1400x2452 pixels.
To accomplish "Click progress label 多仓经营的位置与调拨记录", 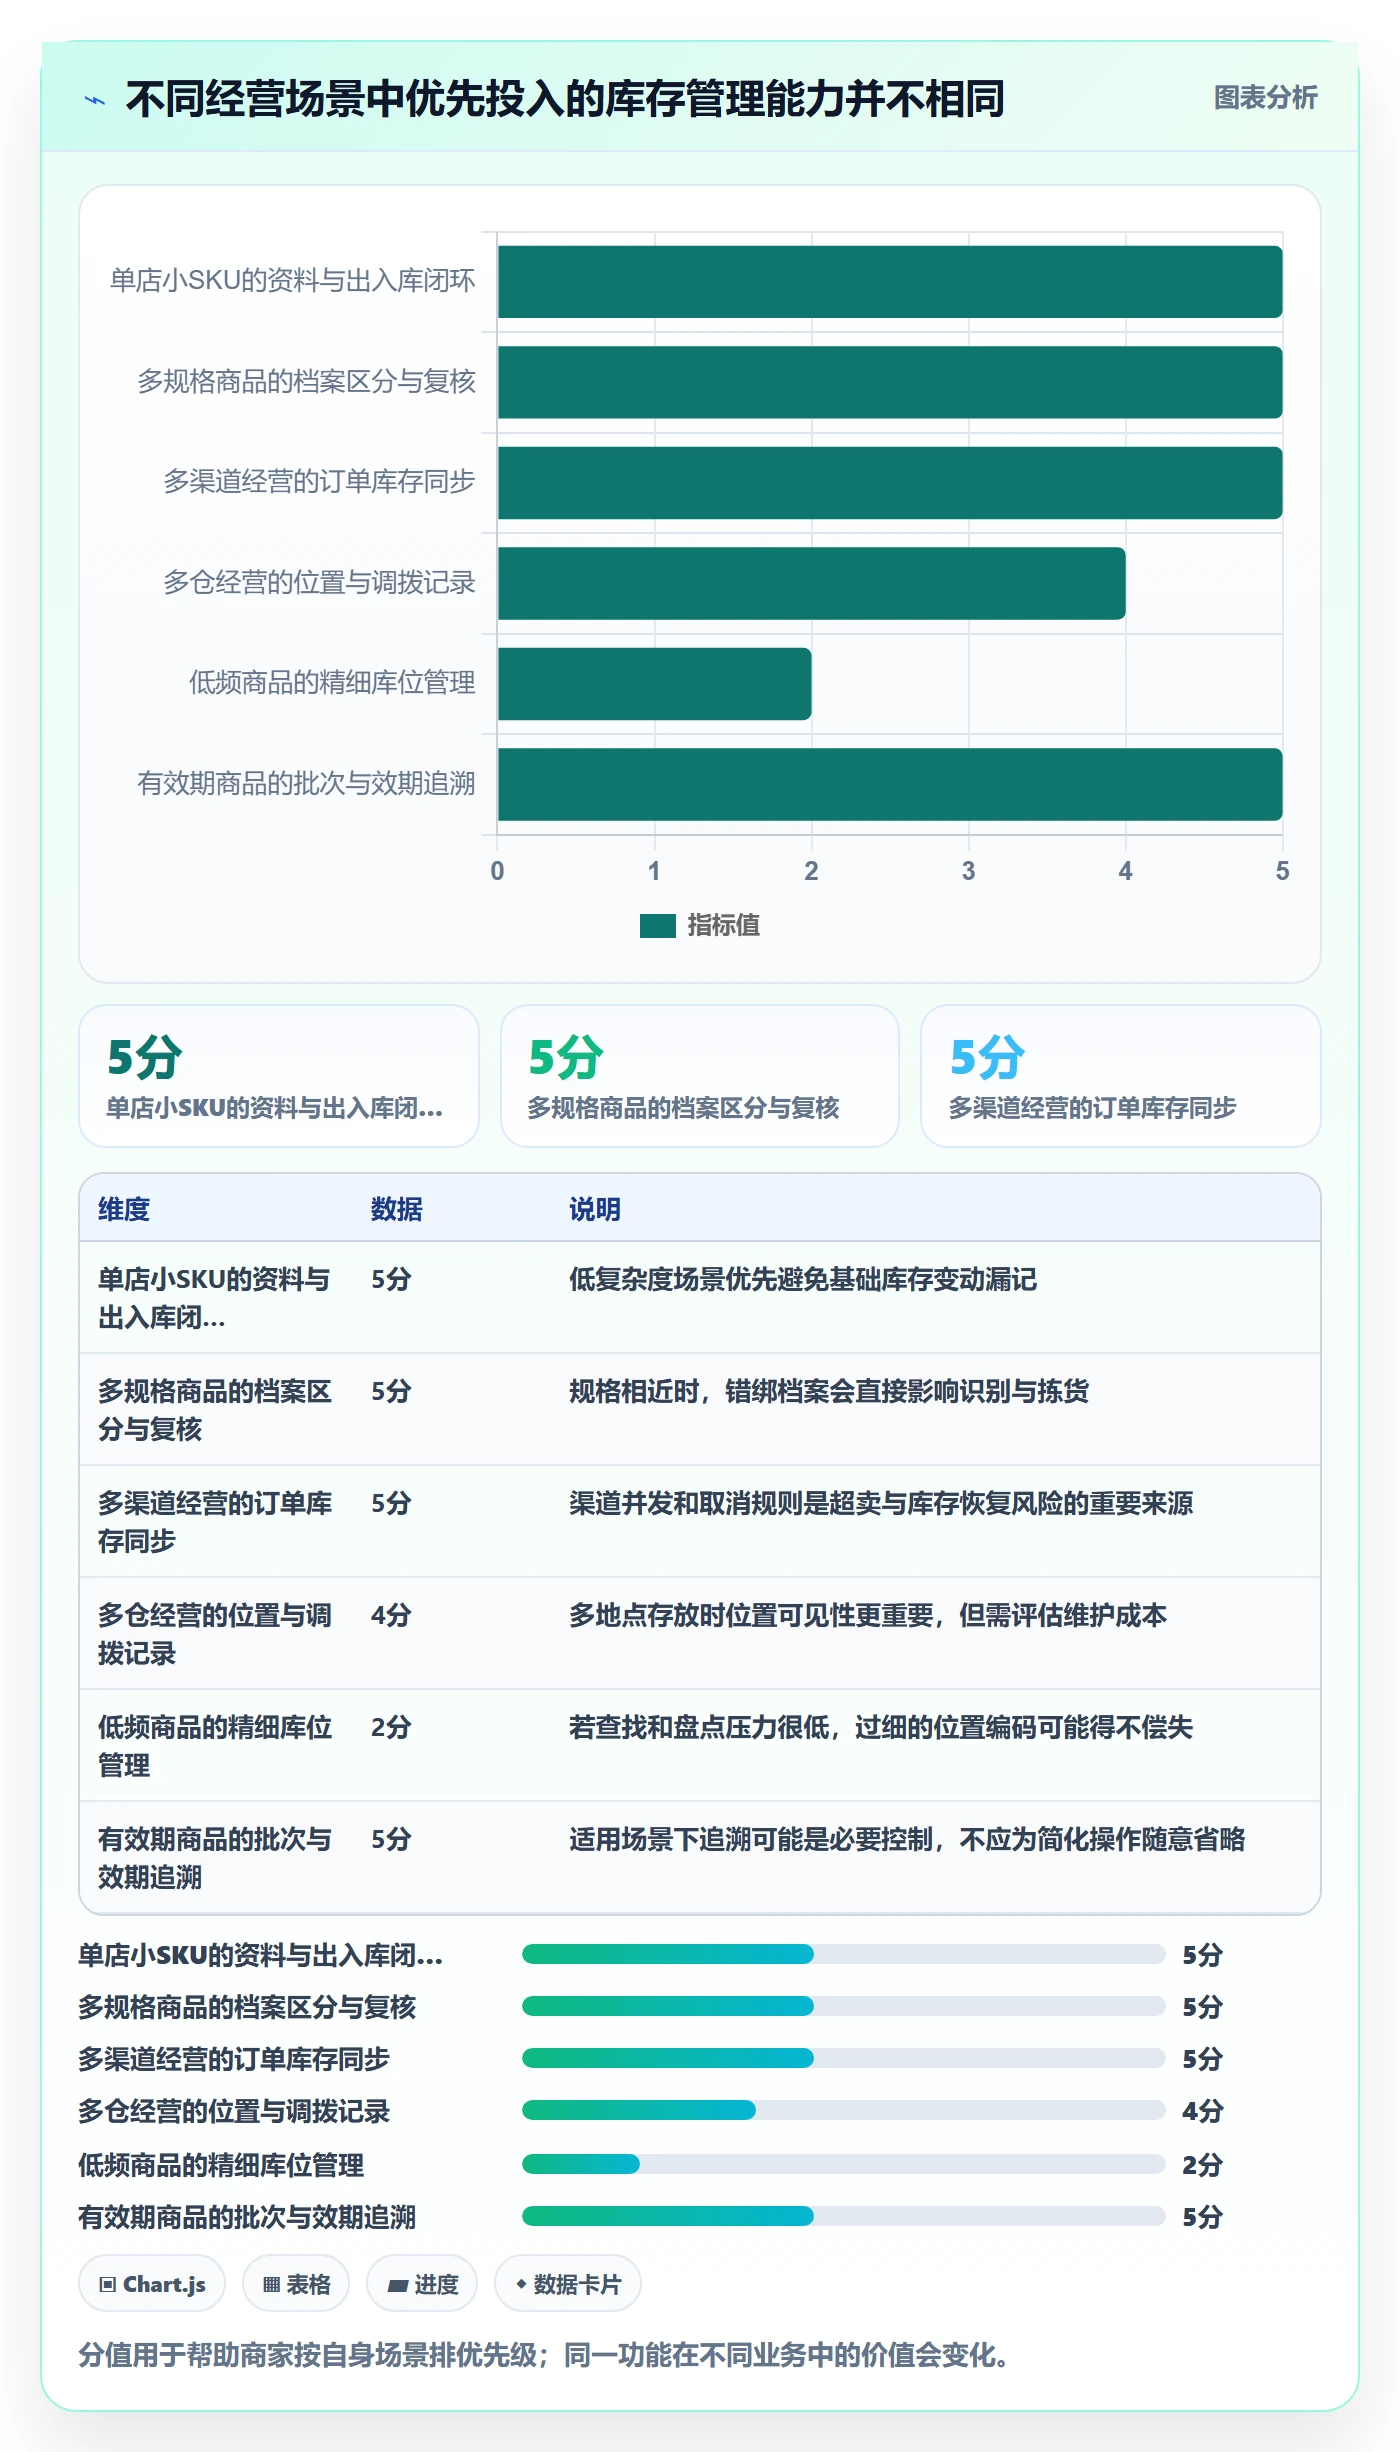I will click(x=234, y=2111).
